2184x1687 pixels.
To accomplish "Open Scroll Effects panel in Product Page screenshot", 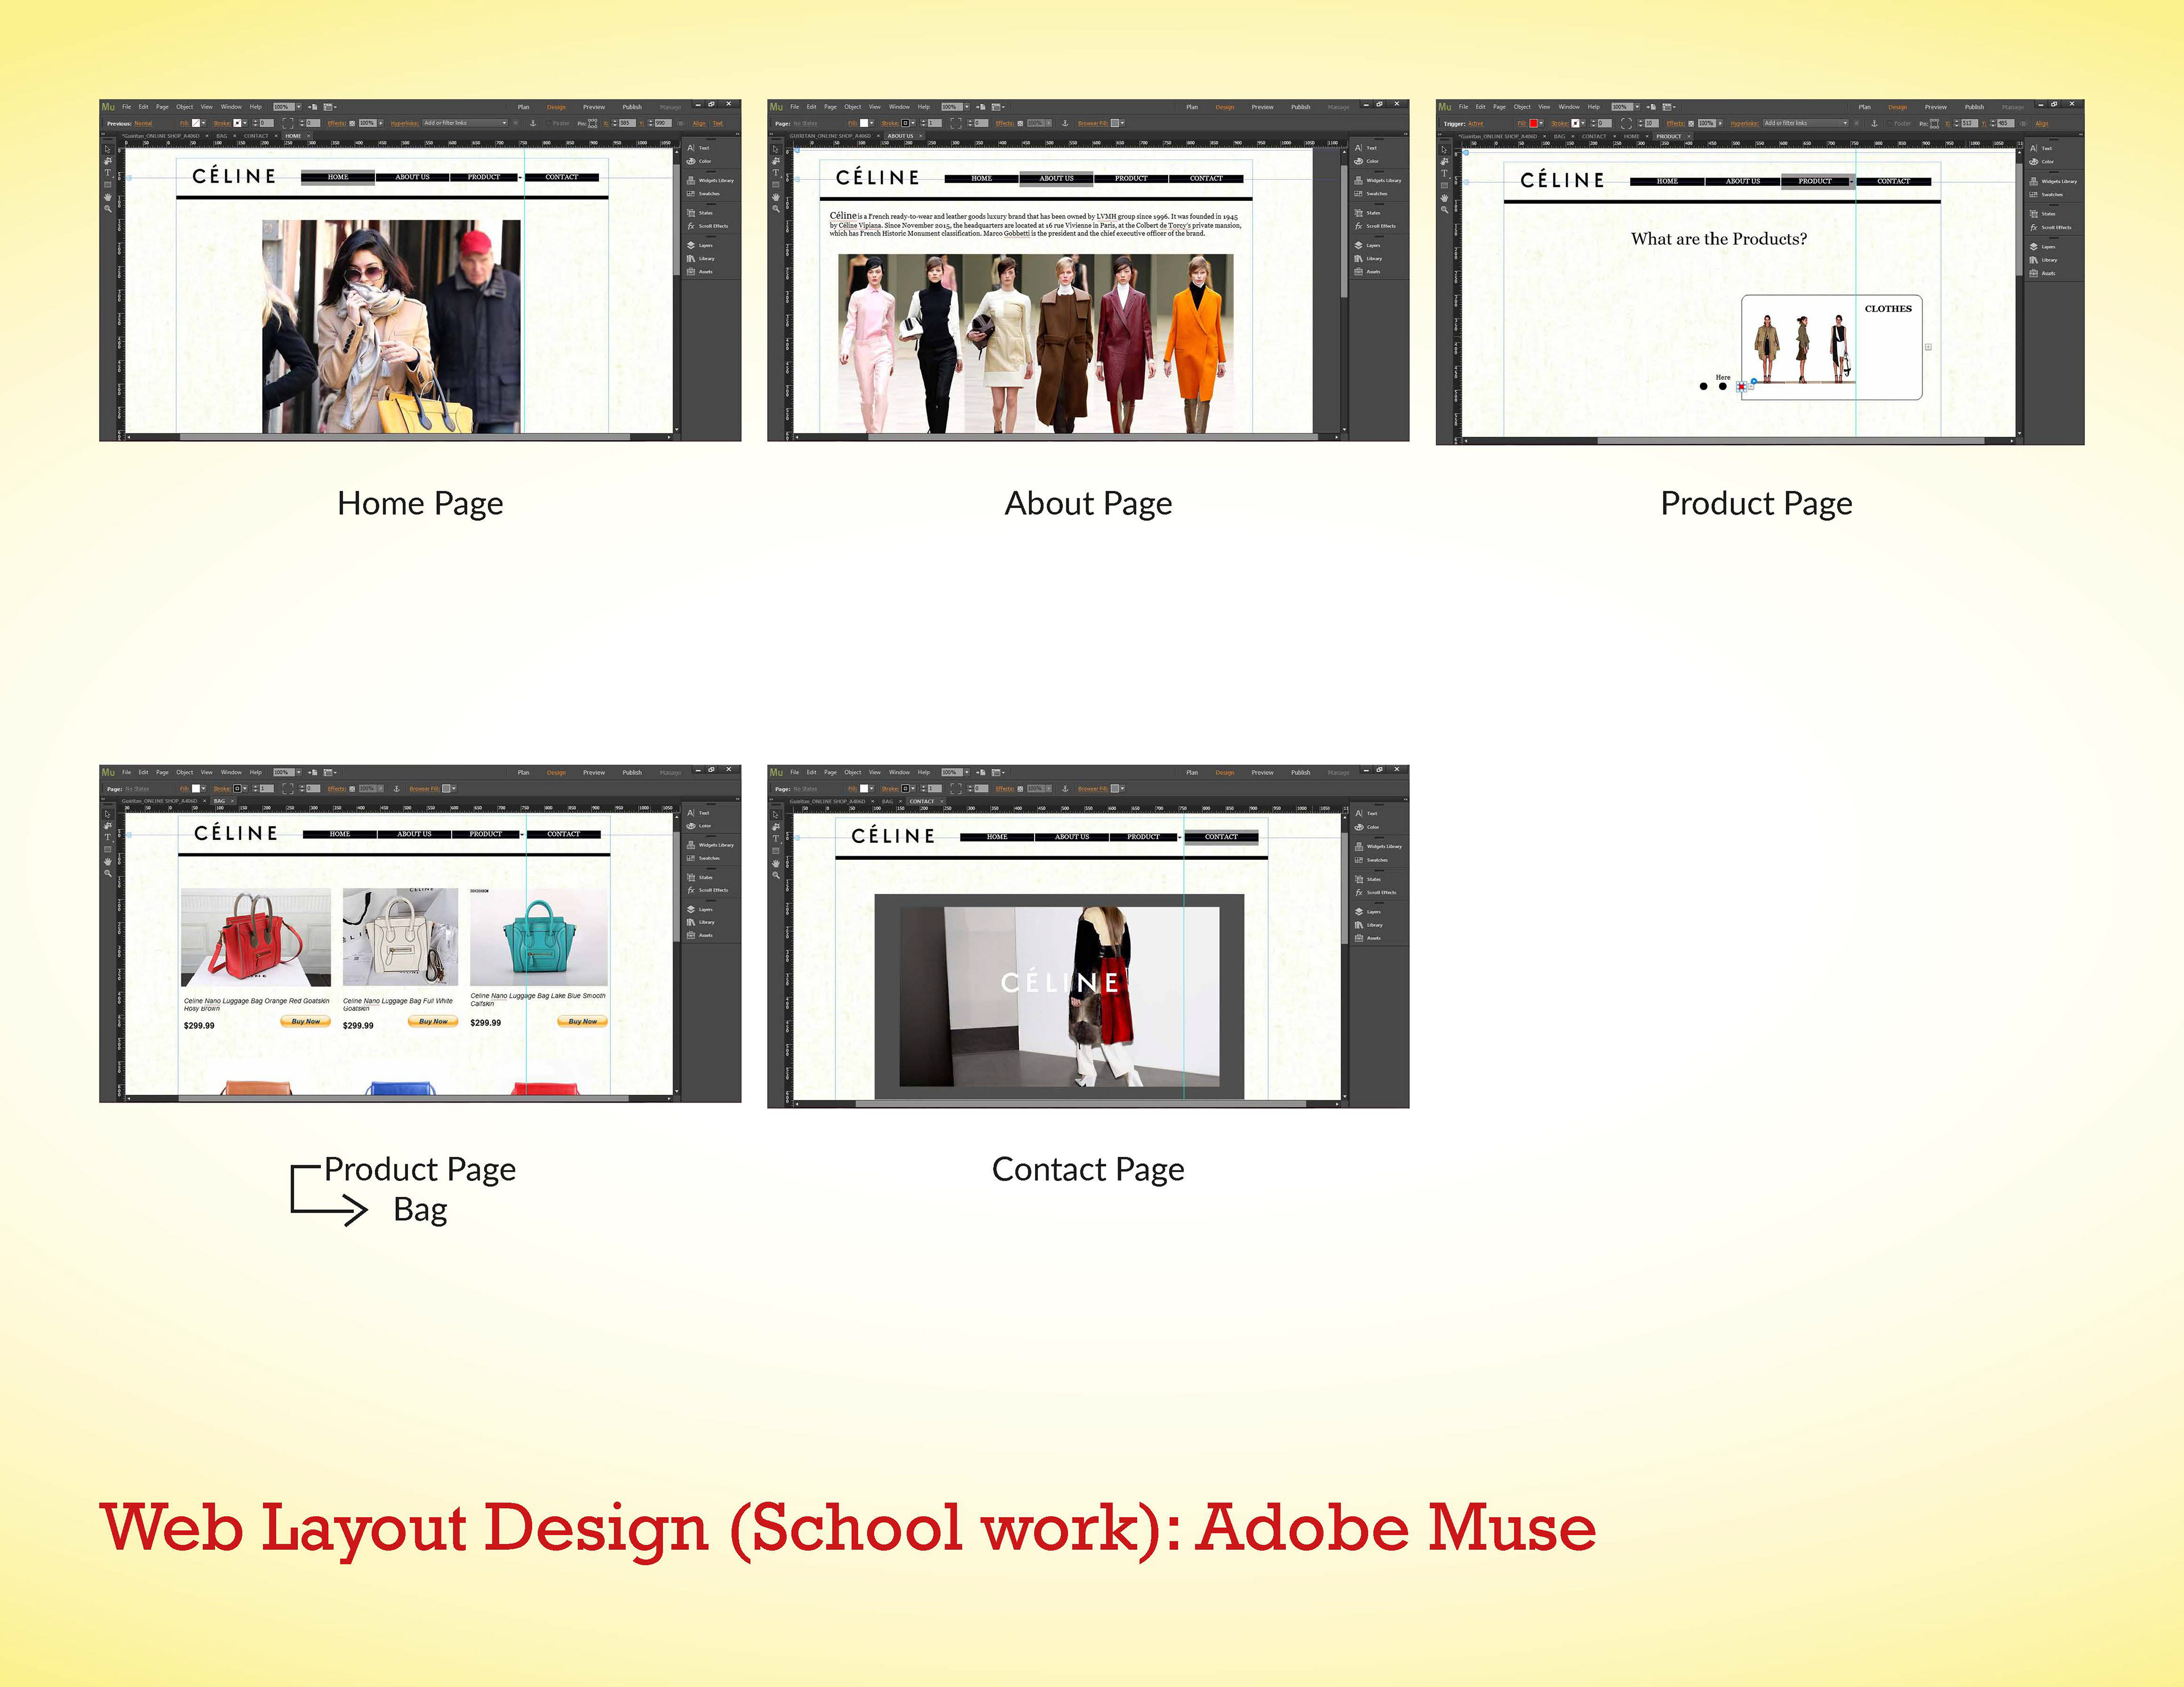I will pyautogui.click(x=2049, y=228).
